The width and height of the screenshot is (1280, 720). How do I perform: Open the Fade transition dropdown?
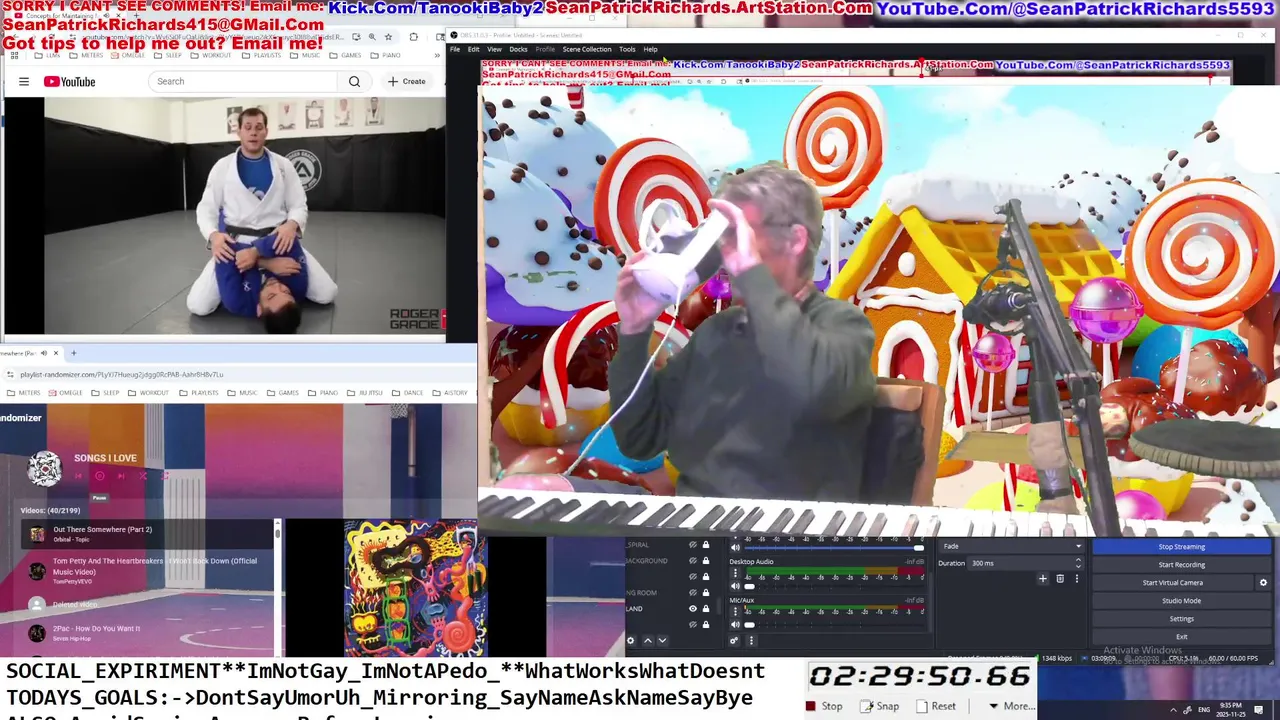tap(1011, 546)
